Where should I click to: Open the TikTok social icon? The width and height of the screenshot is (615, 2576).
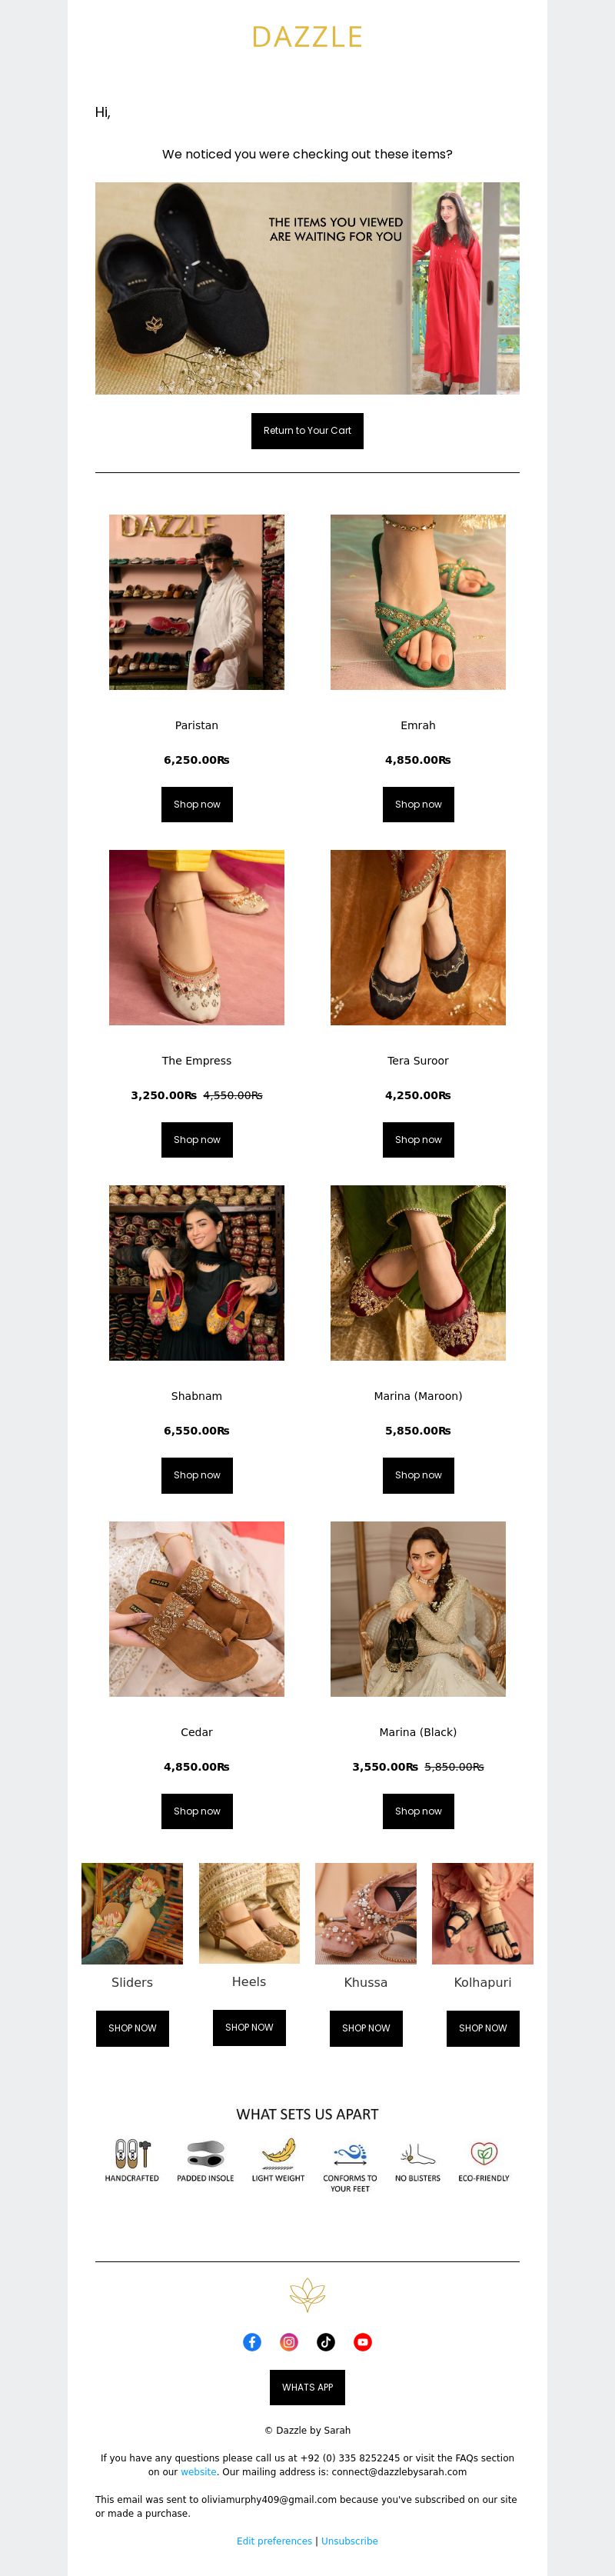click(326, 2341)
